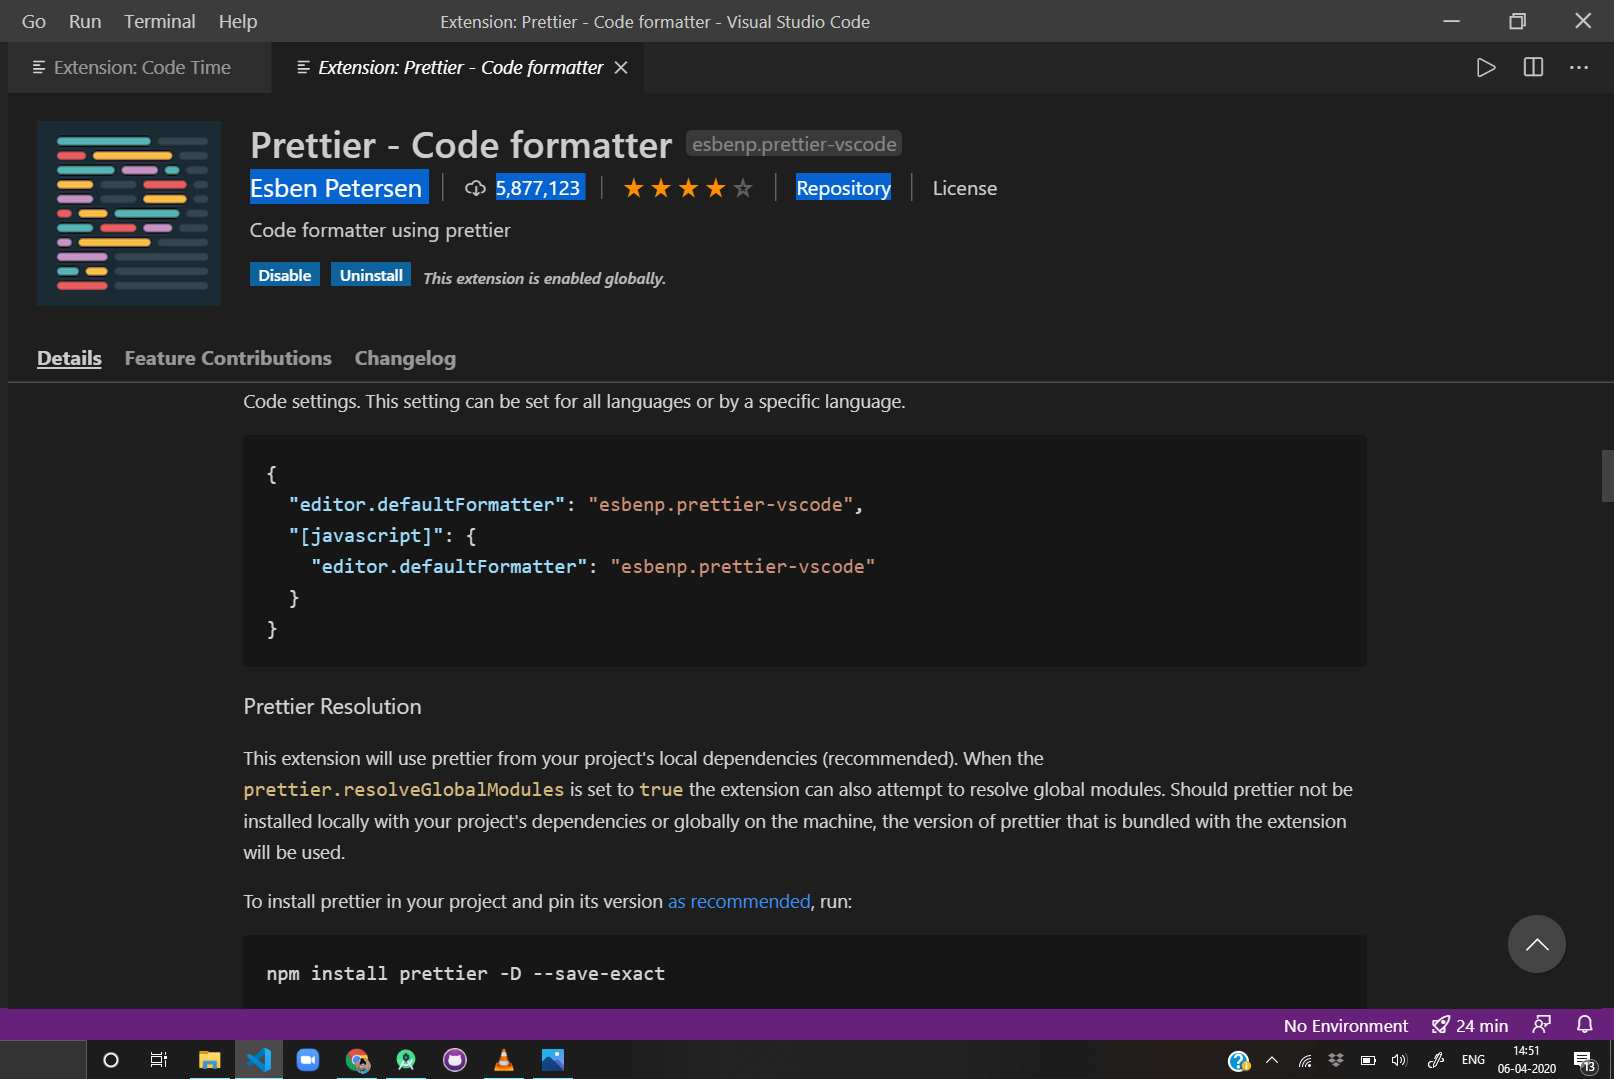Open the editor More Actions ellipsis menu
Screen dimensions: 1614x1079
point(1579,67)
